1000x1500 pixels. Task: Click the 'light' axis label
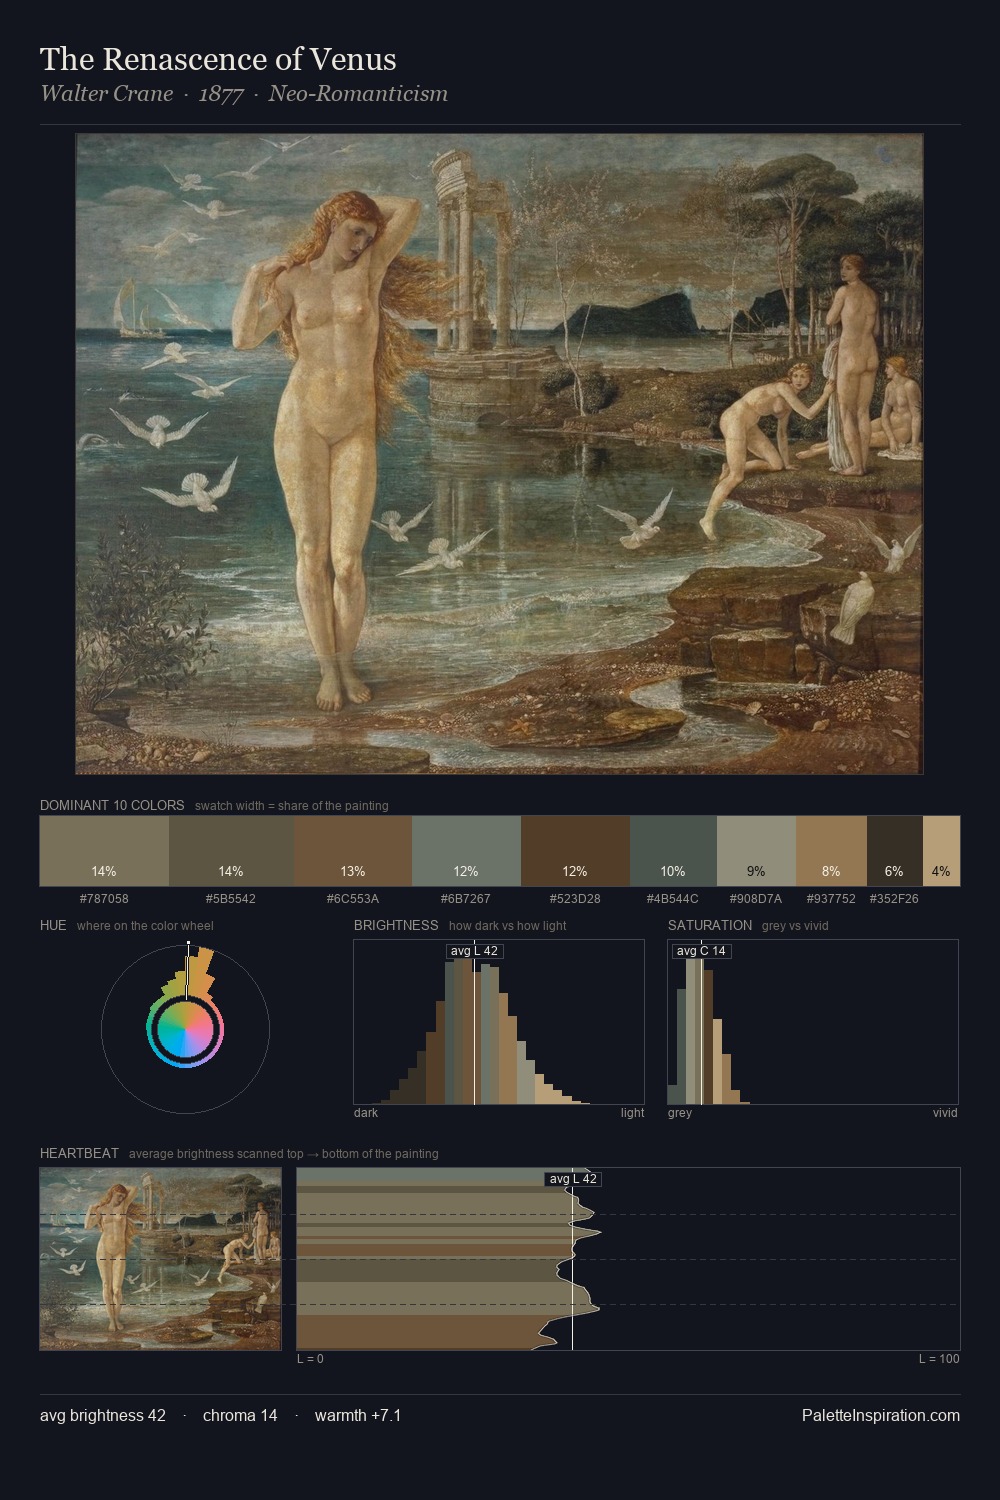tap(633, 1113)
